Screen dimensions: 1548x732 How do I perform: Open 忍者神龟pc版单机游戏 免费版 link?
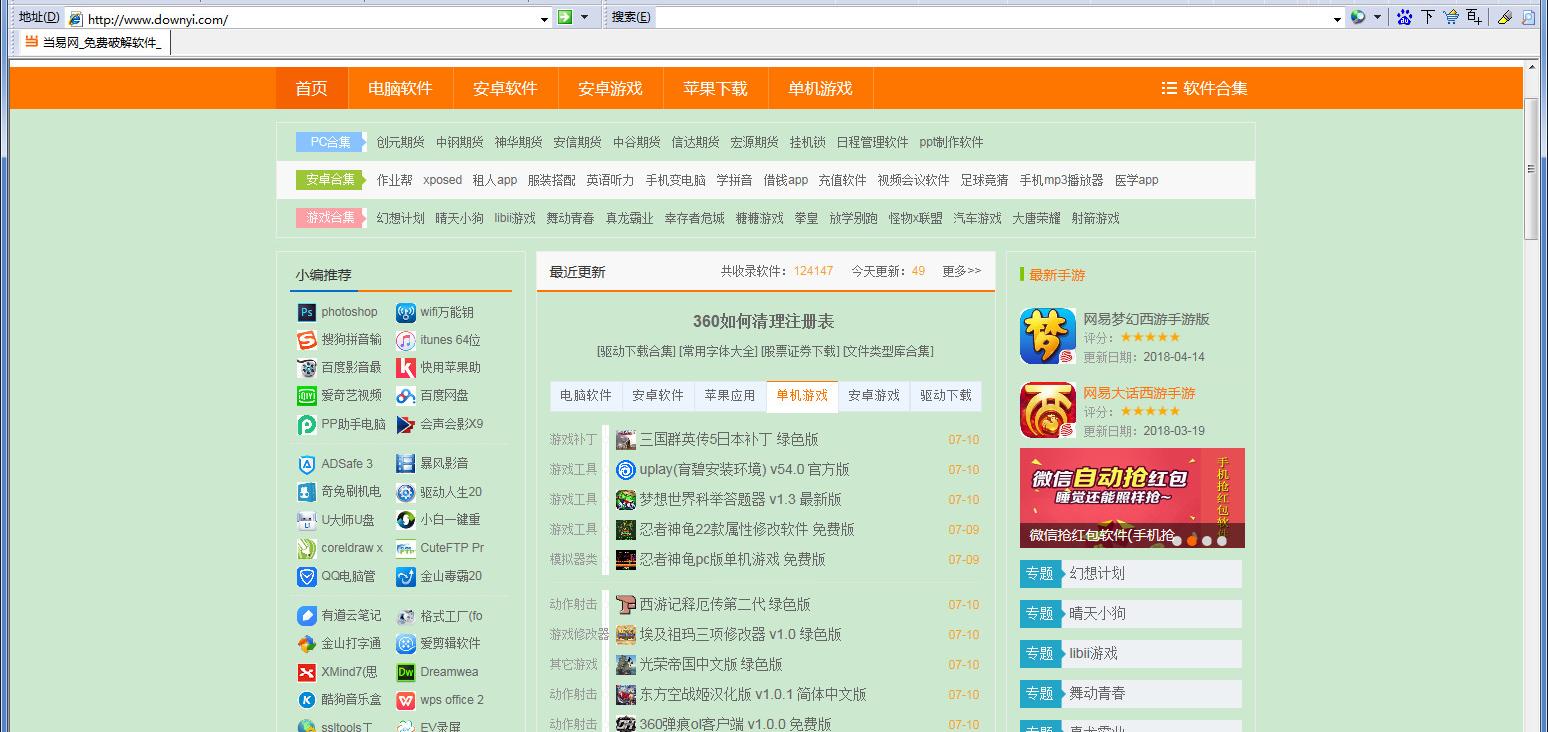pyautogui.click(x=732, y=560)
